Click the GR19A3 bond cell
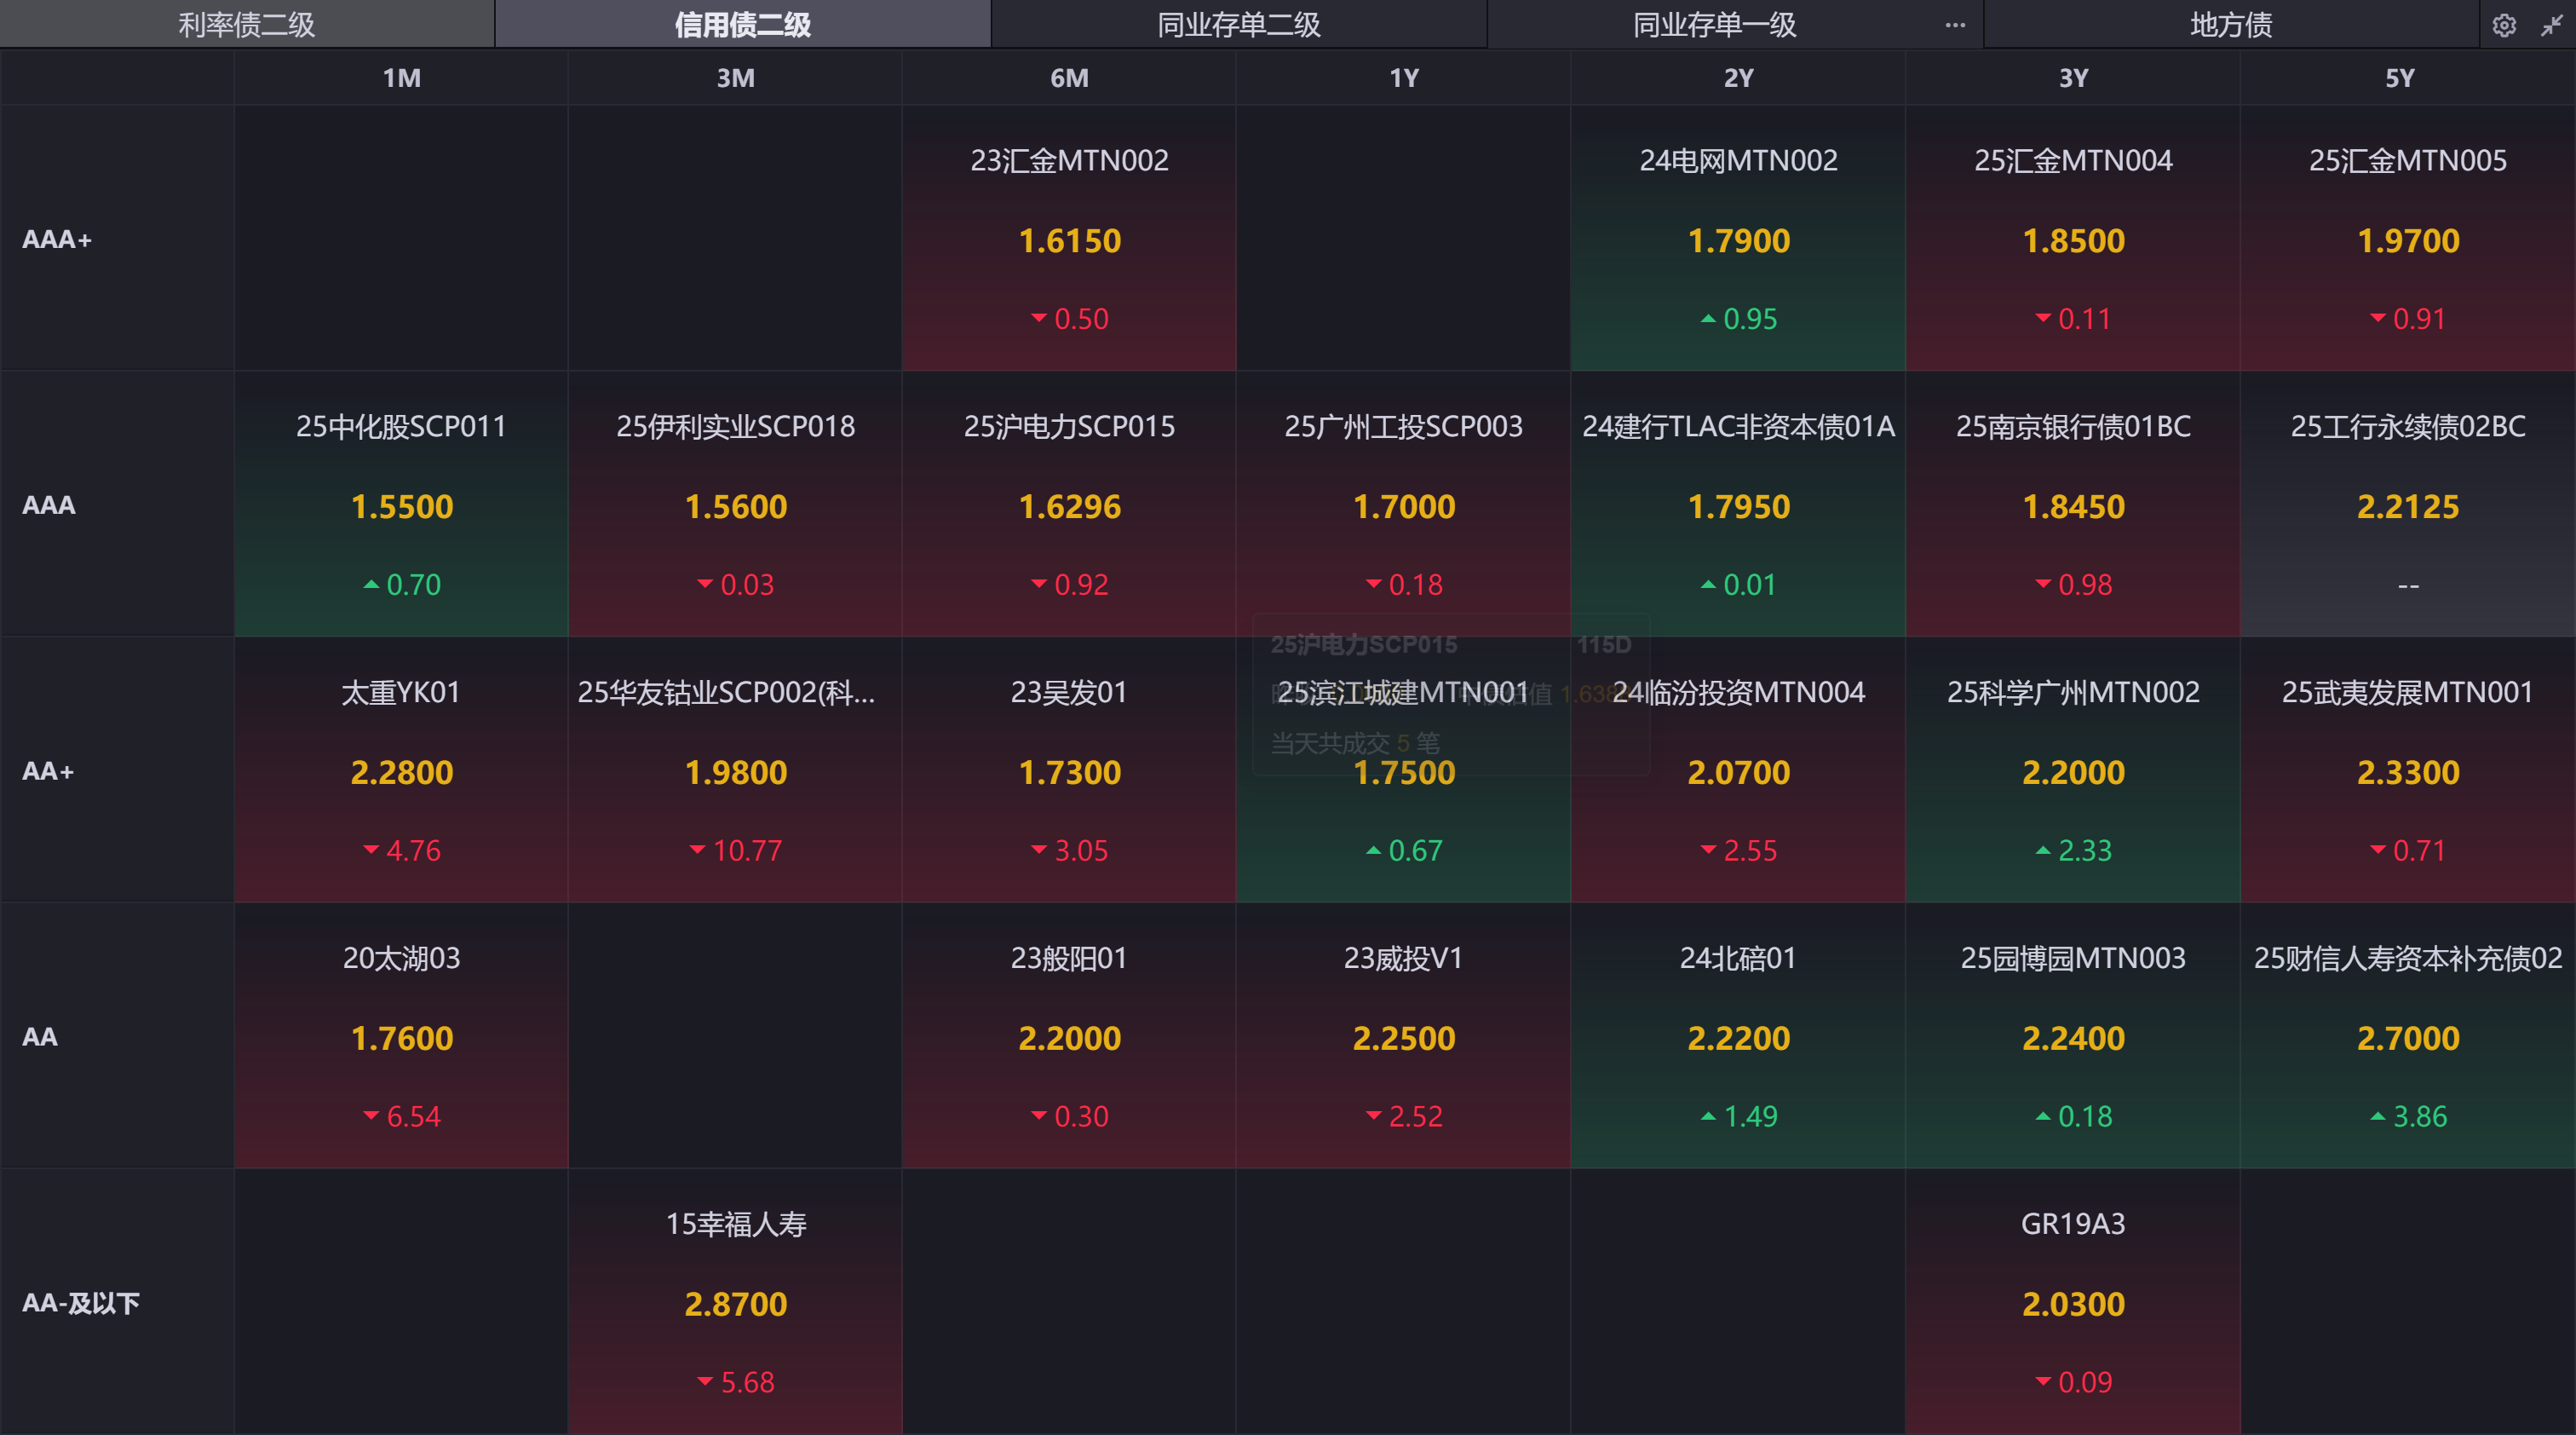Screen dimensions: 2576x1435 2072,1225
